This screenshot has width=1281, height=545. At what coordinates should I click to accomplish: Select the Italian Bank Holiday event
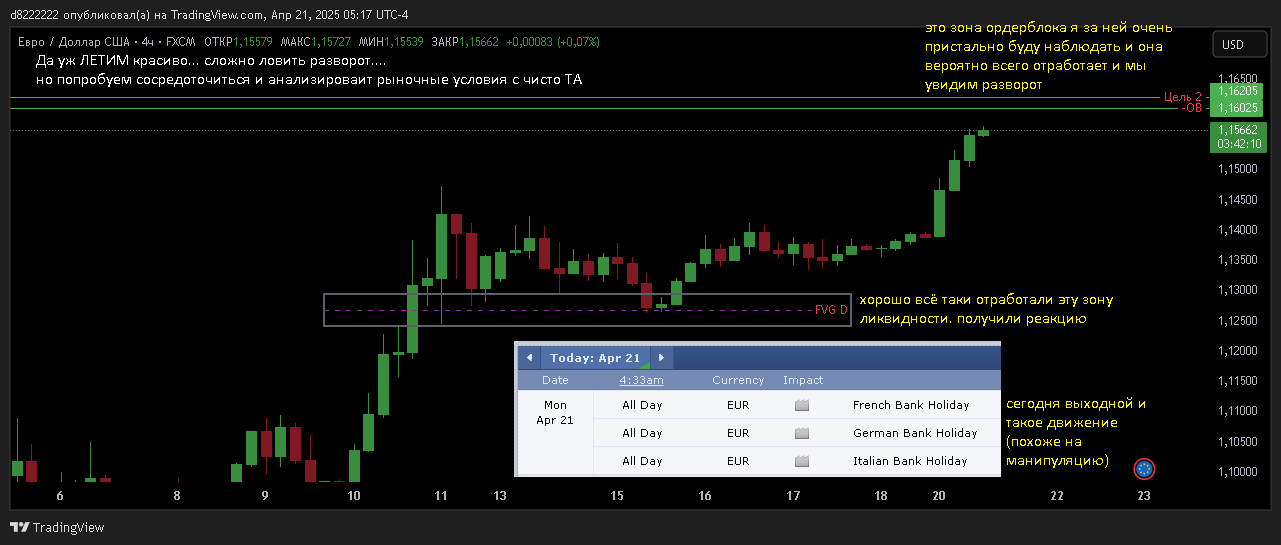point(910,462)
